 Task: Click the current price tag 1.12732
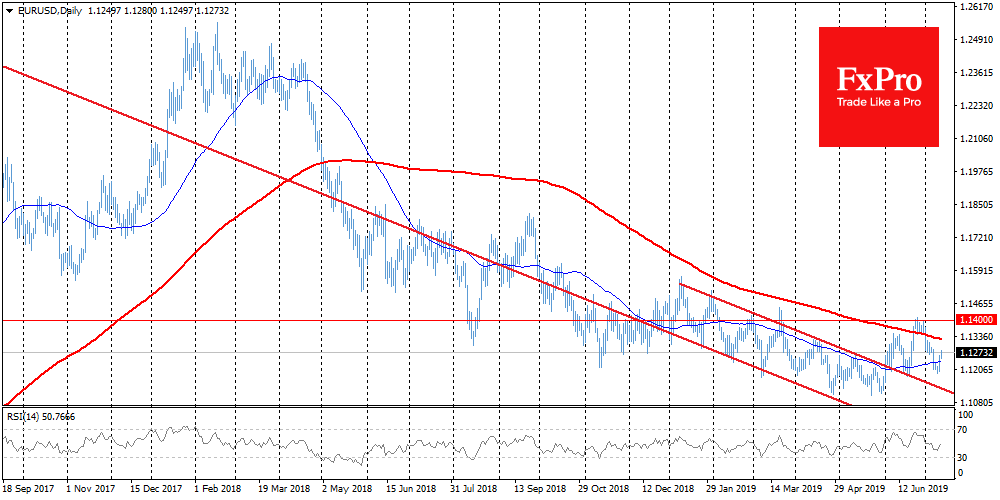tap(976, 353)
